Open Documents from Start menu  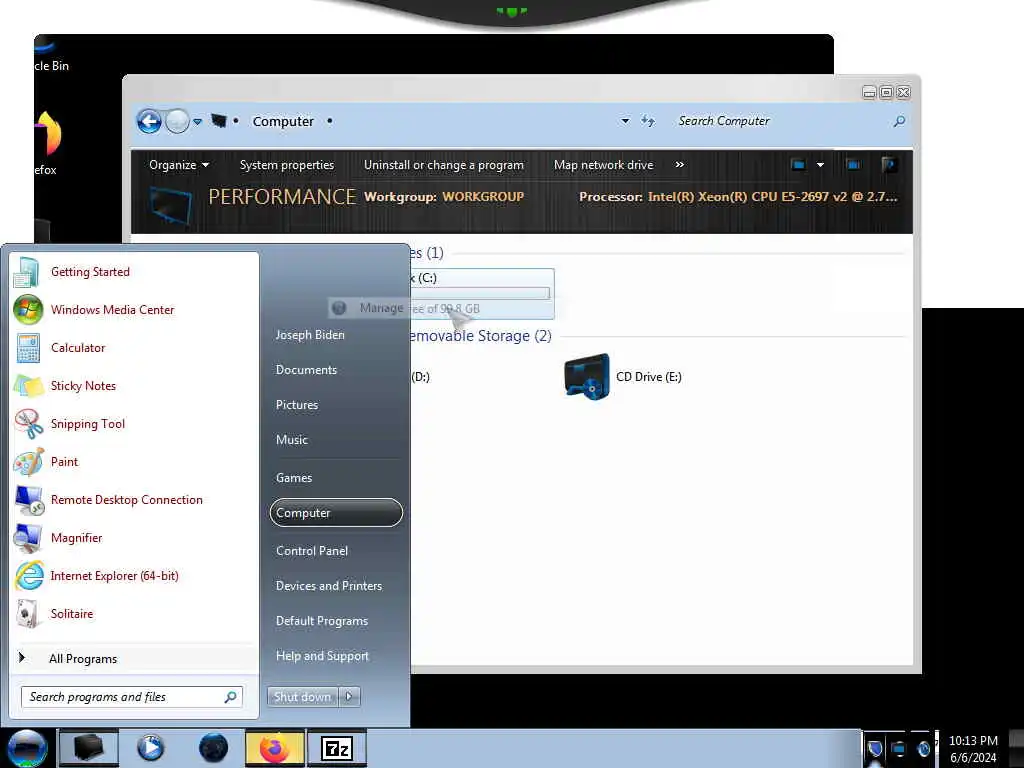point(306,370)
